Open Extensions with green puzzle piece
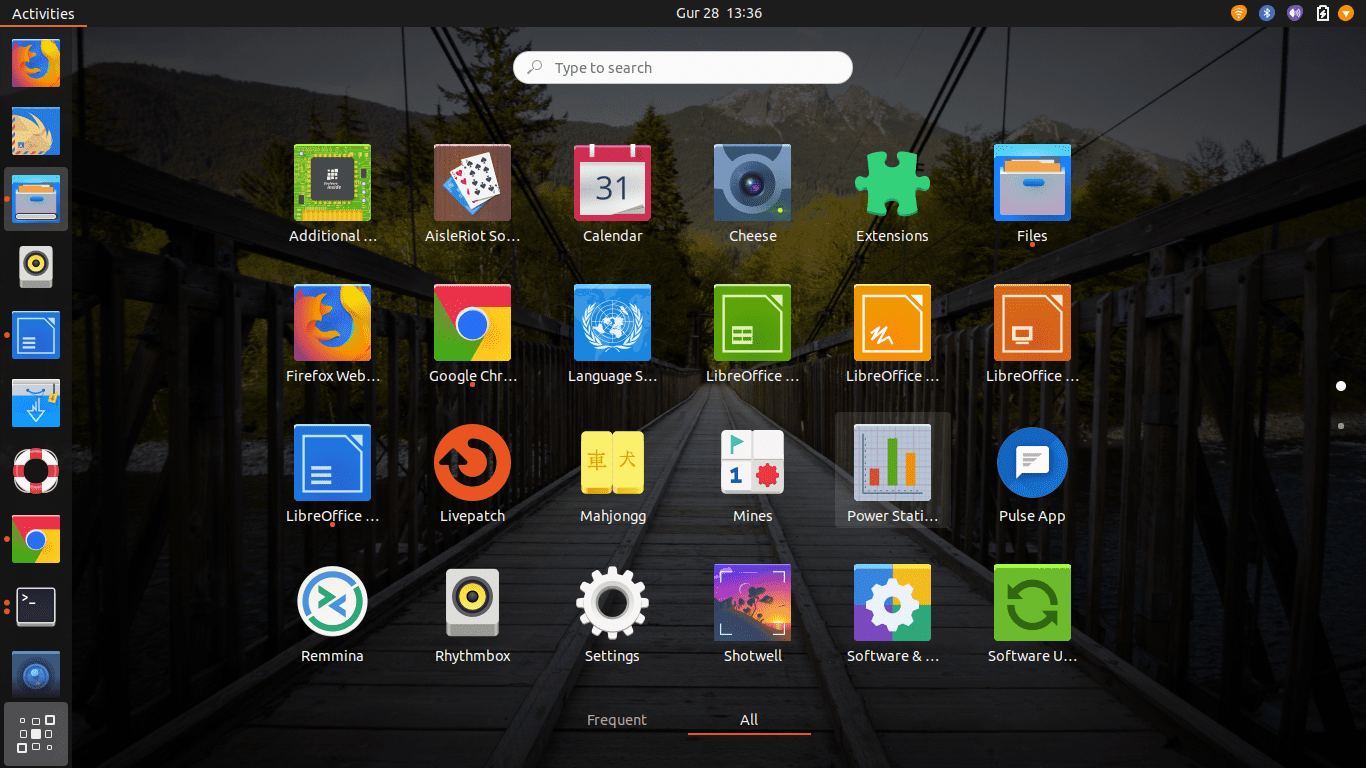1366x768 pixels. coord(892,183)
